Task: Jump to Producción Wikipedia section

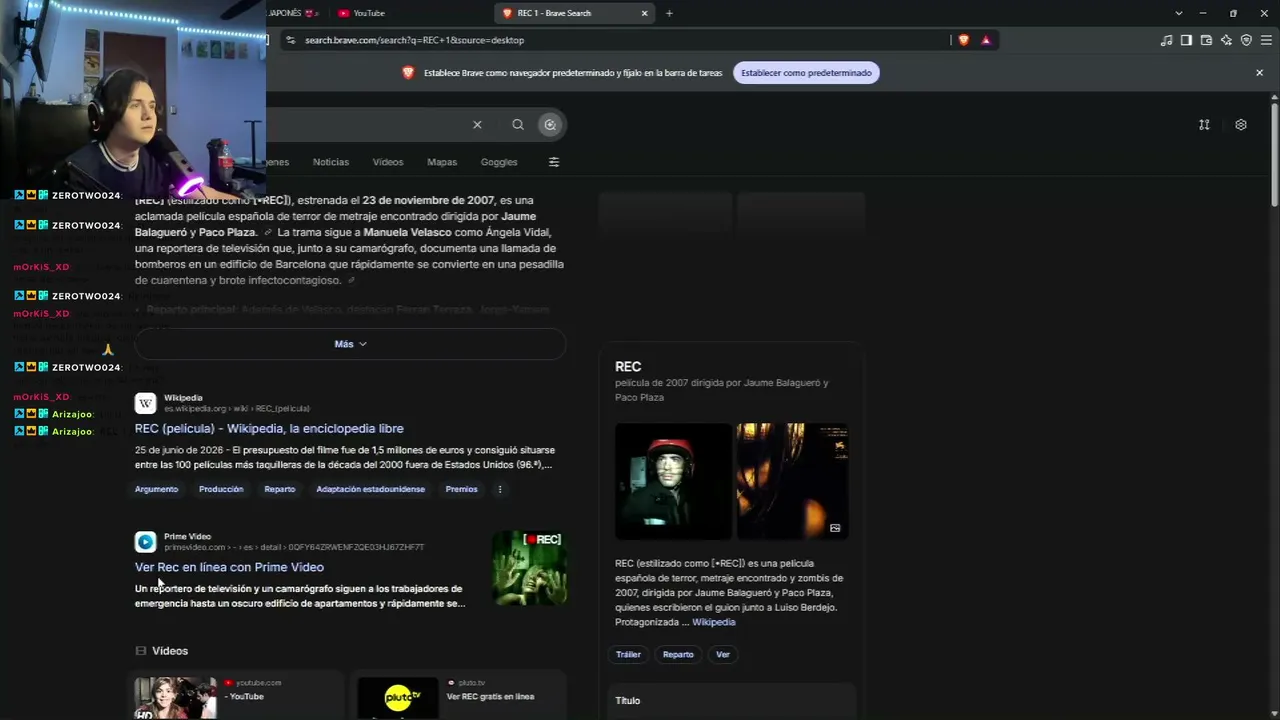Action: (x=221, y=489)
